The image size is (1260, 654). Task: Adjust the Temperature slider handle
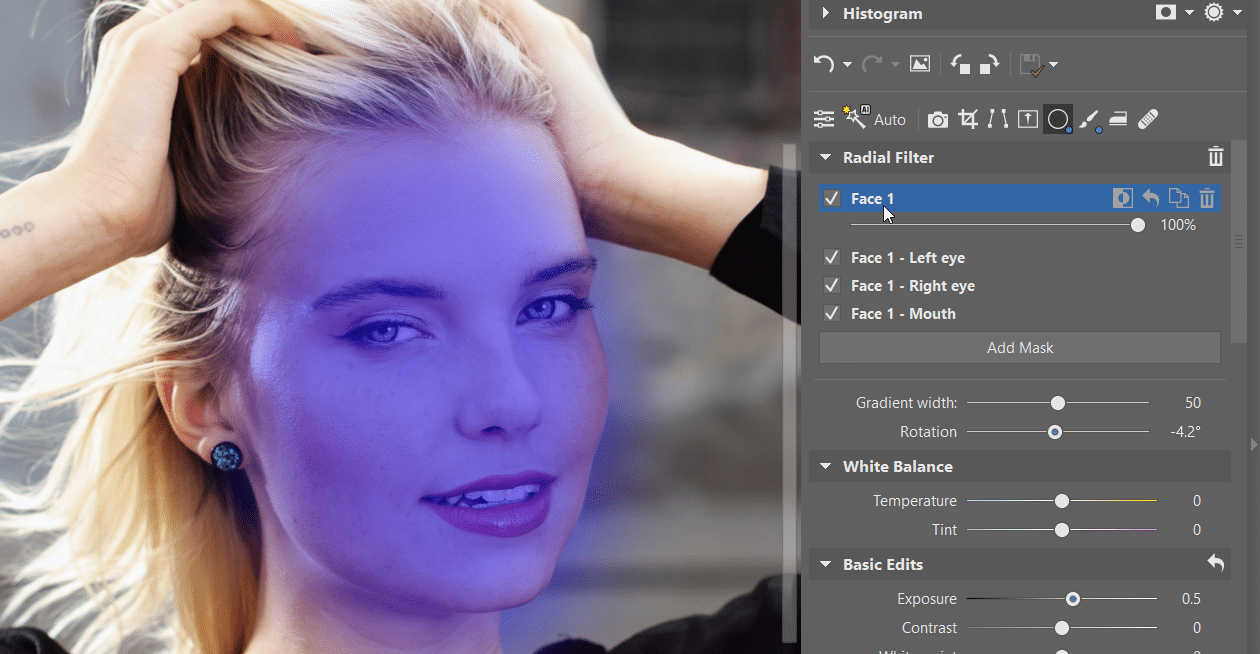1061,500
